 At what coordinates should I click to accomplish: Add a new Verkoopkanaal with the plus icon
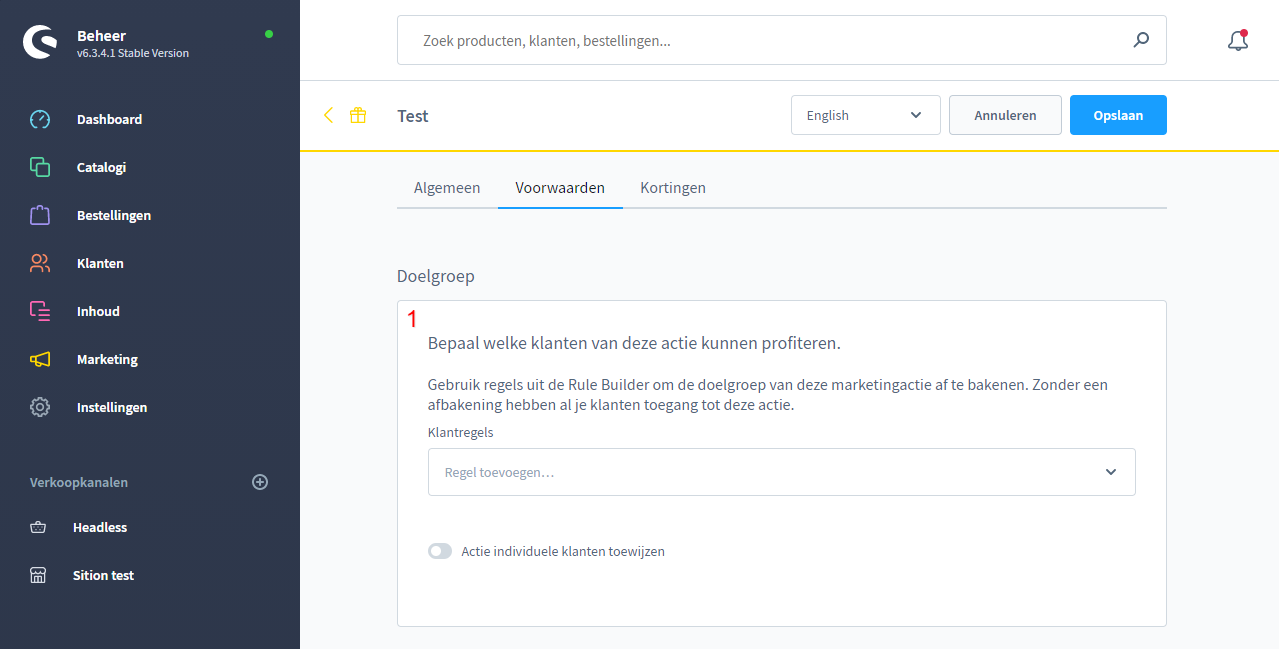(x=260, y=482)
